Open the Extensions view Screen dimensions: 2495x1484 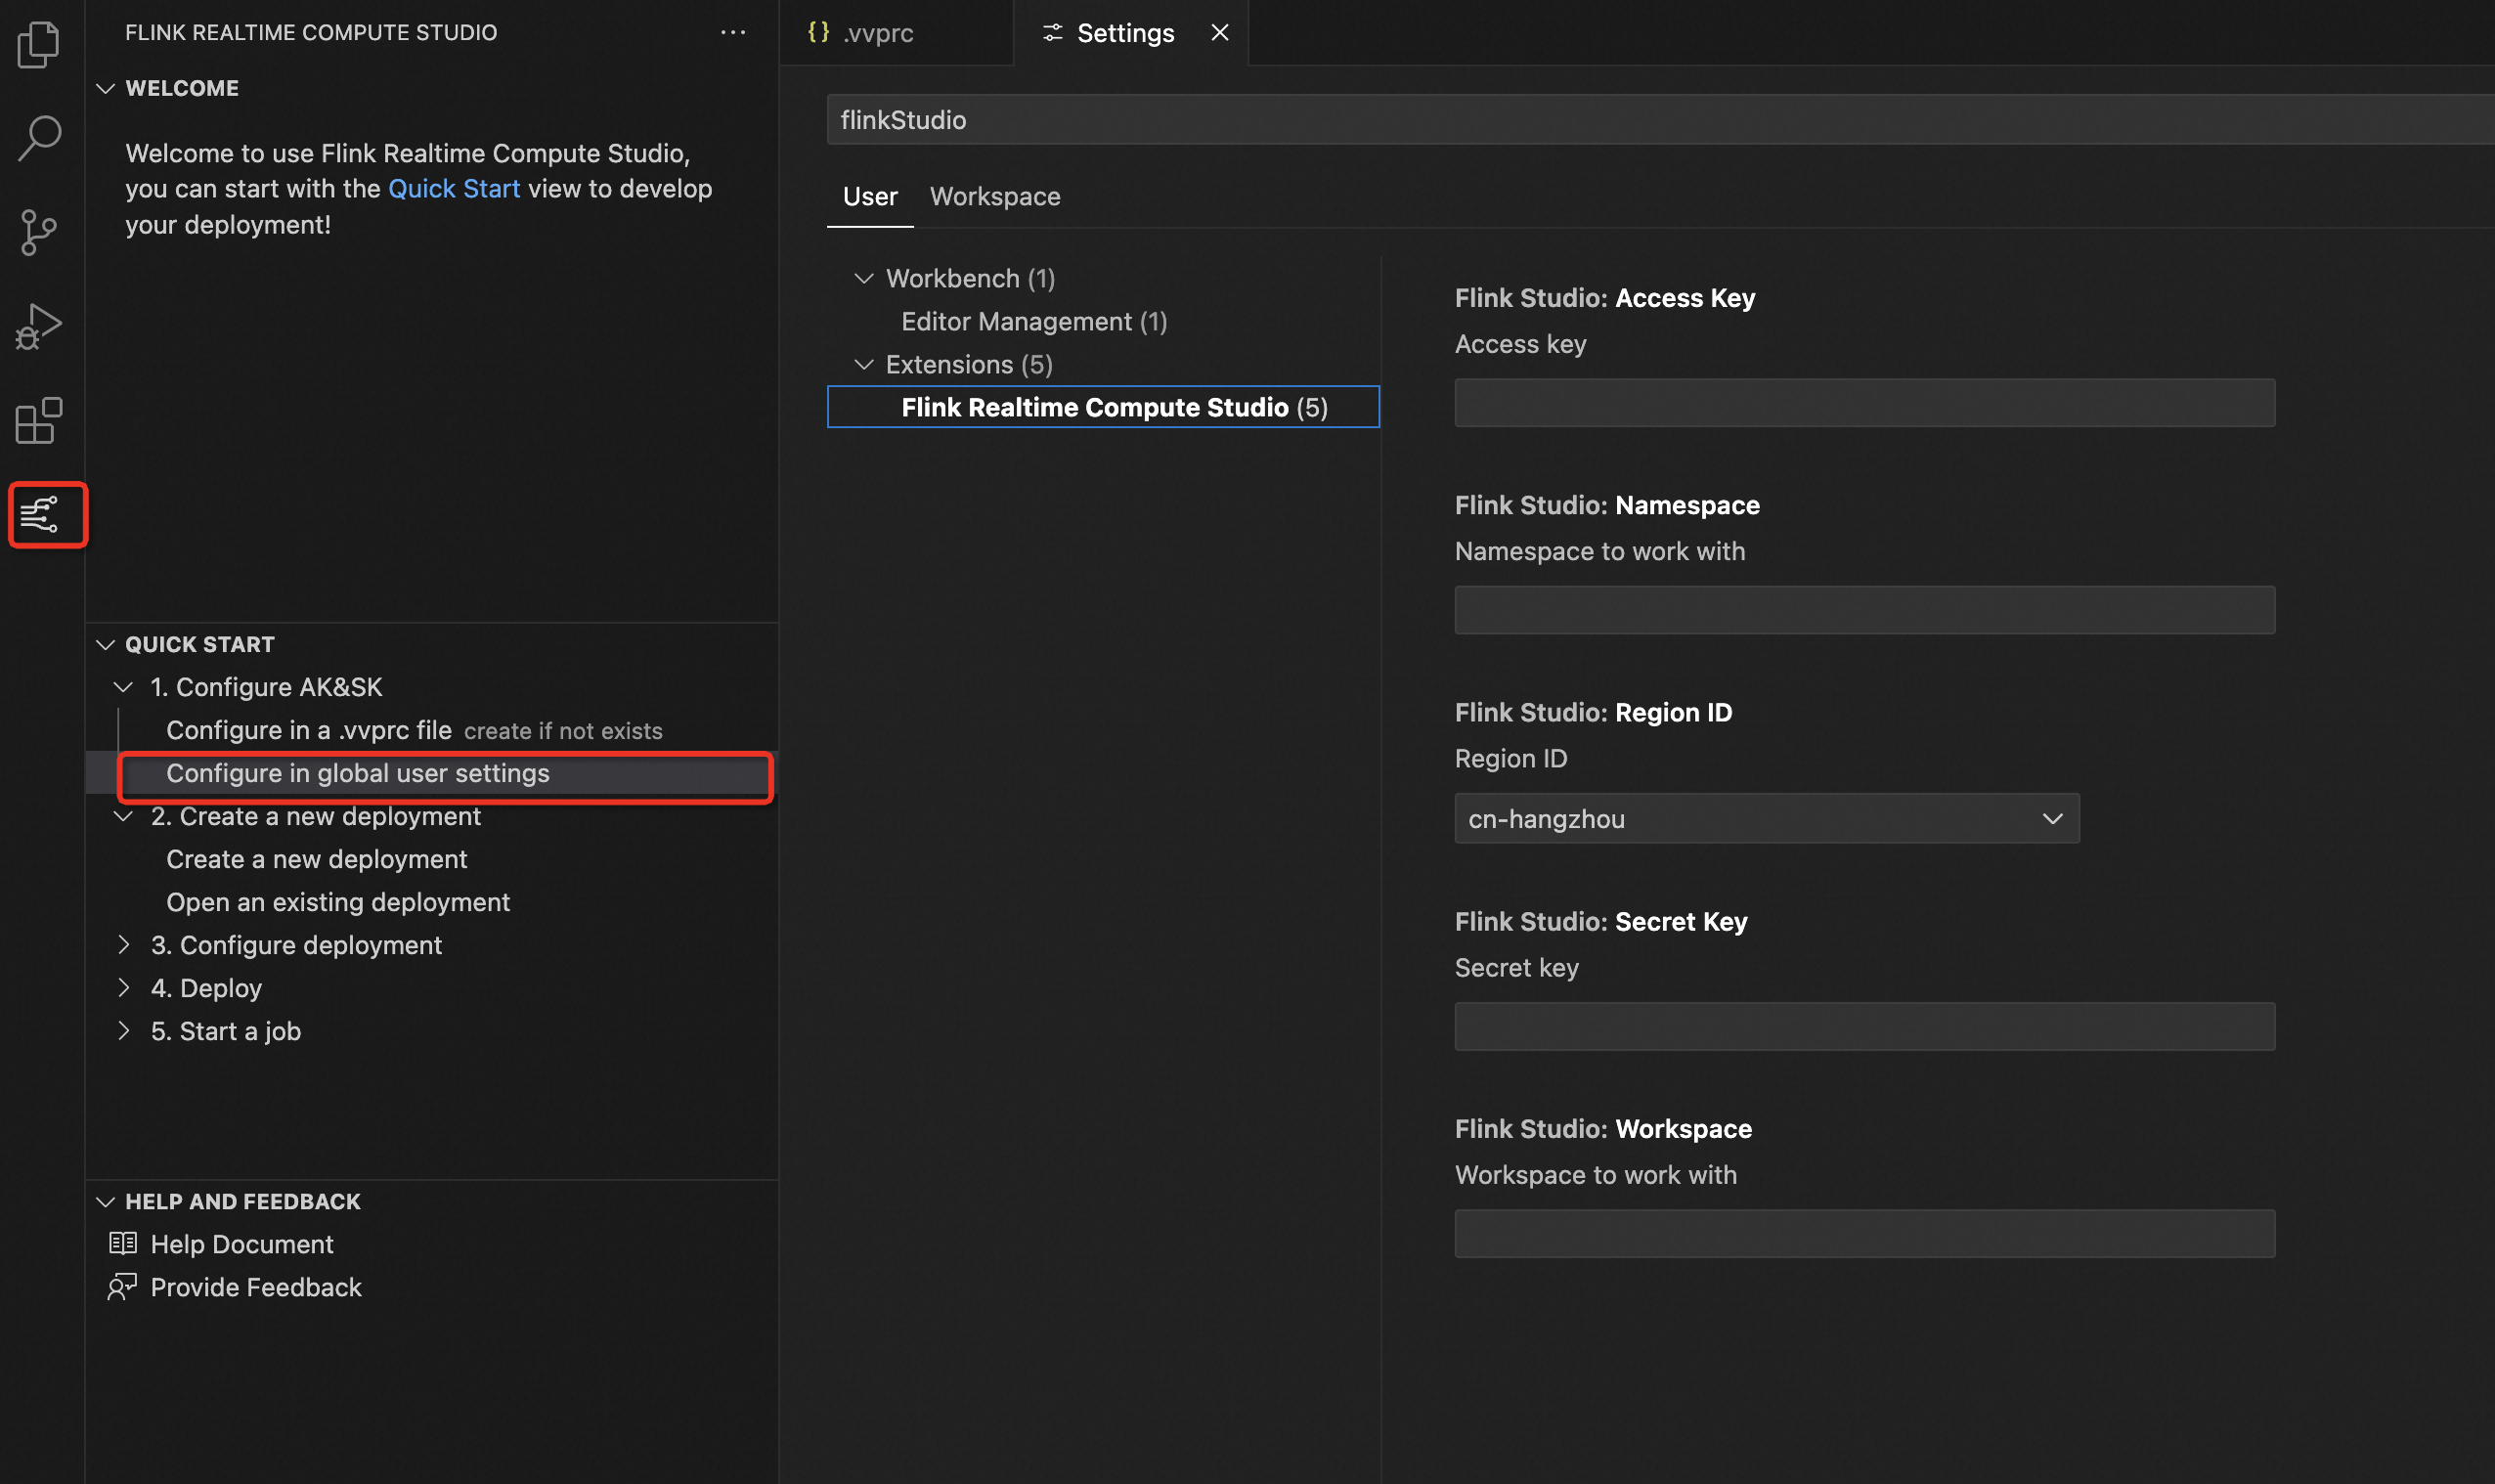click(39, 420)
